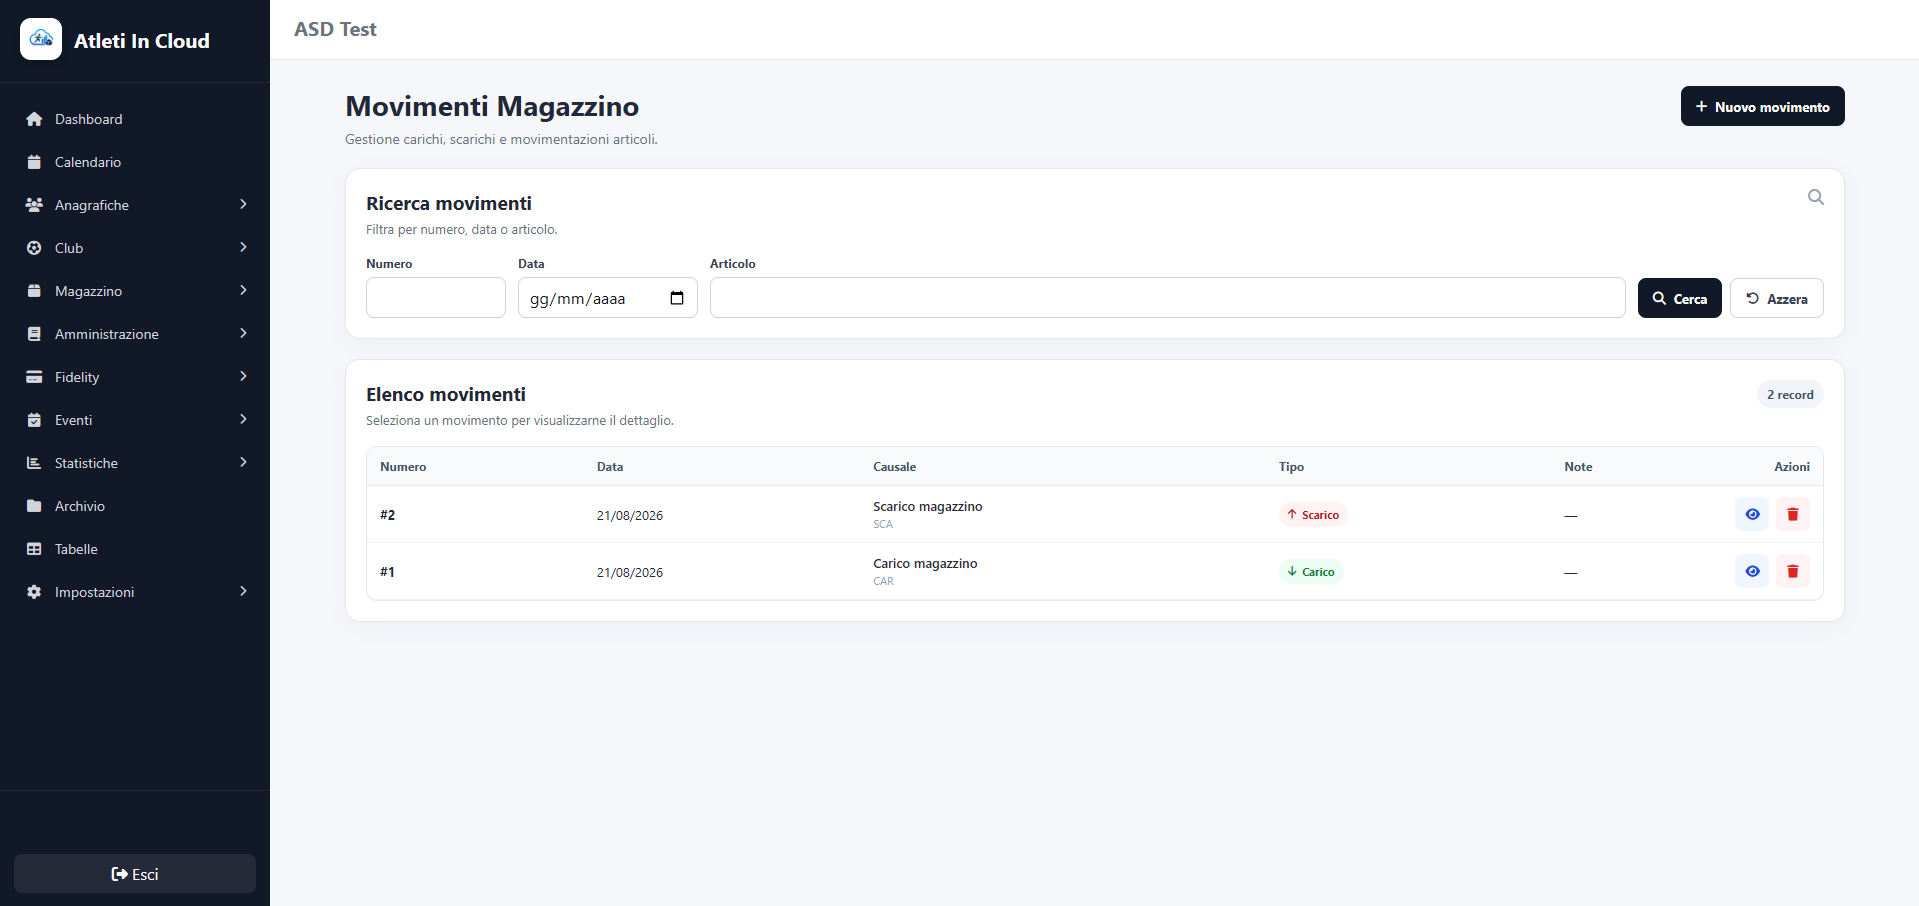Click the Calendario calendar icon
Screen dimensions: 1919x906
point(34,162)
